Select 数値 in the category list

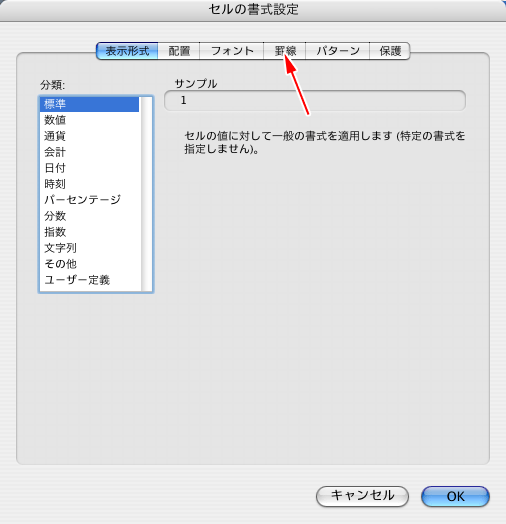click(90, 120)
